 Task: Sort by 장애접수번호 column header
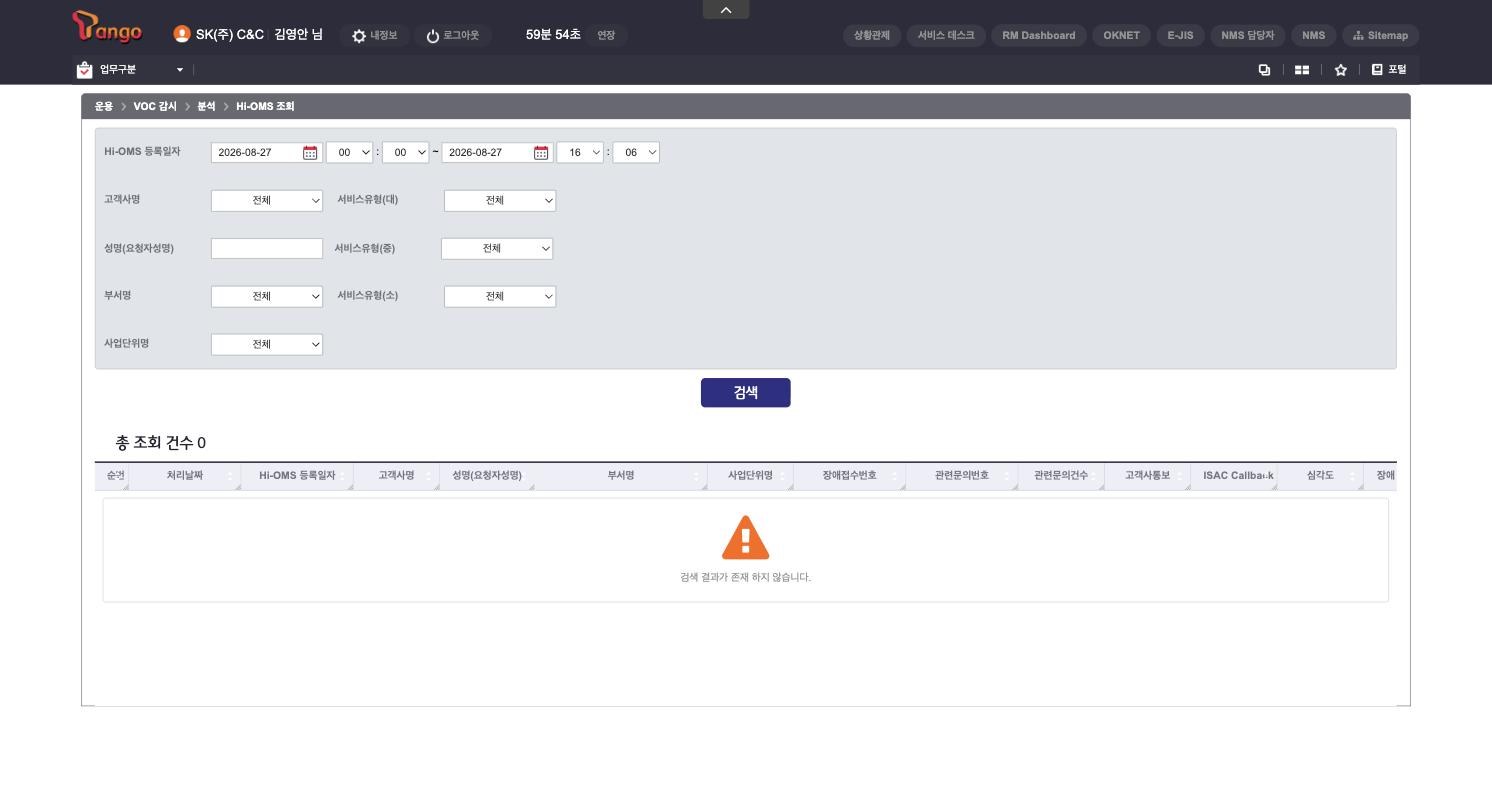(850, 476)
